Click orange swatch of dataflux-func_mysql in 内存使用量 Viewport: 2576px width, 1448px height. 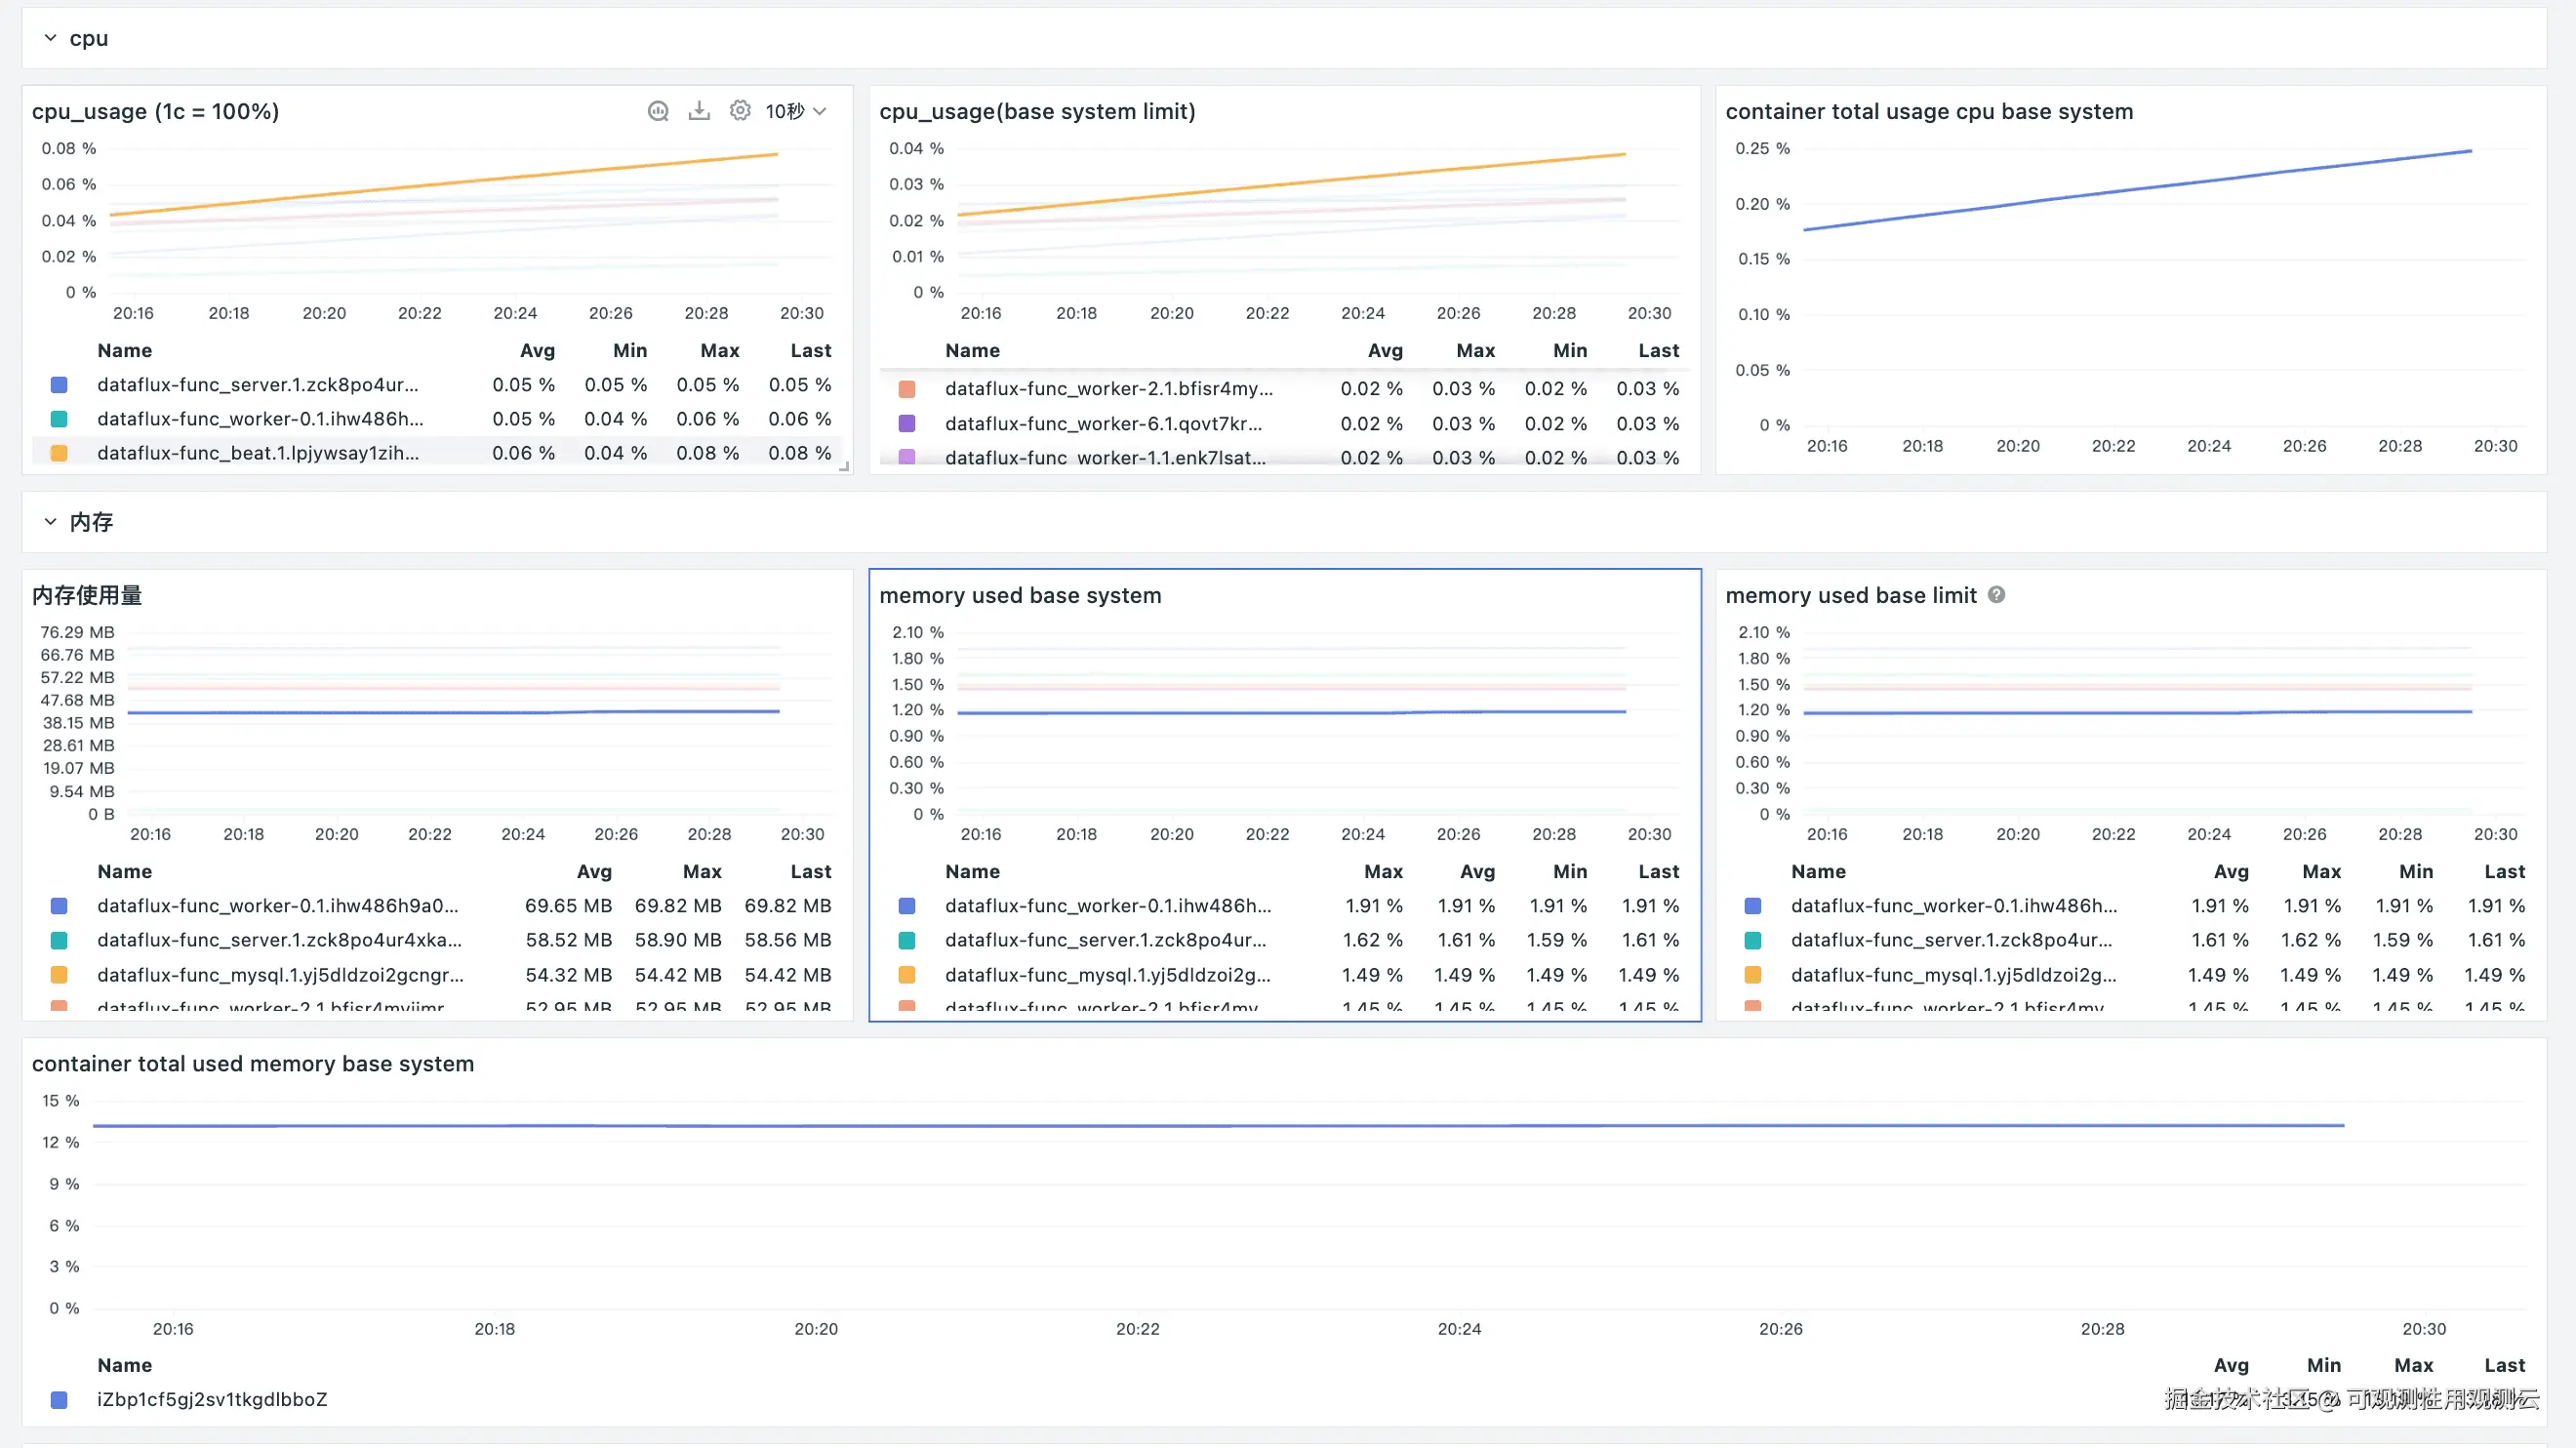click(x=59, y=975)
